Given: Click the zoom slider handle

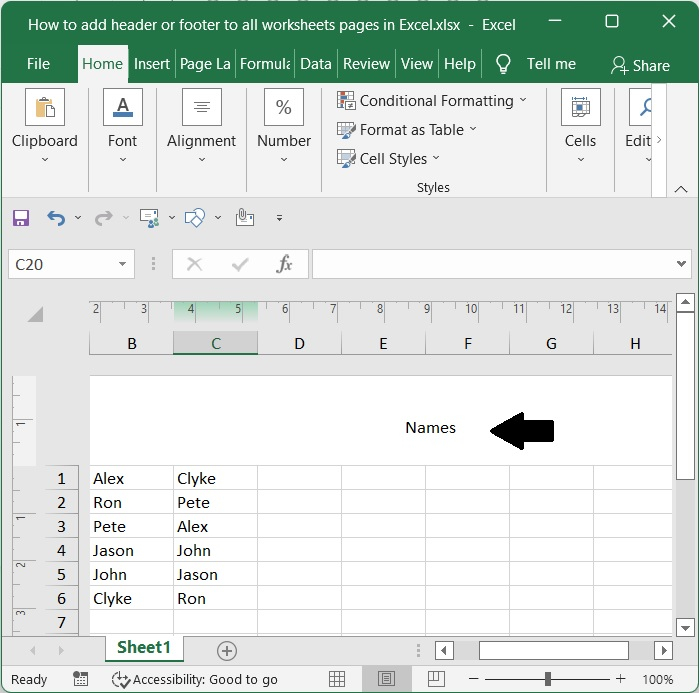Looking at the screenshot, I should [547, 679].
